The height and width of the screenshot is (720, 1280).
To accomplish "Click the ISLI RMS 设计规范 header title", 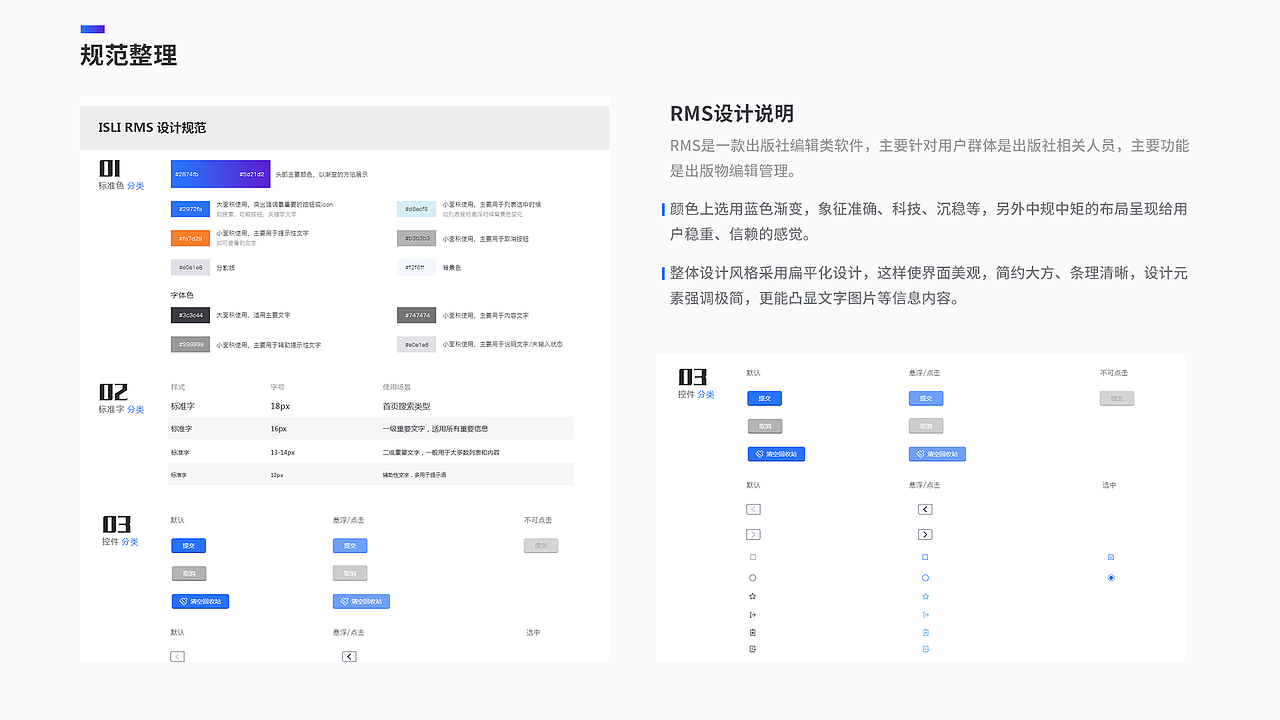I will (152, 128).
